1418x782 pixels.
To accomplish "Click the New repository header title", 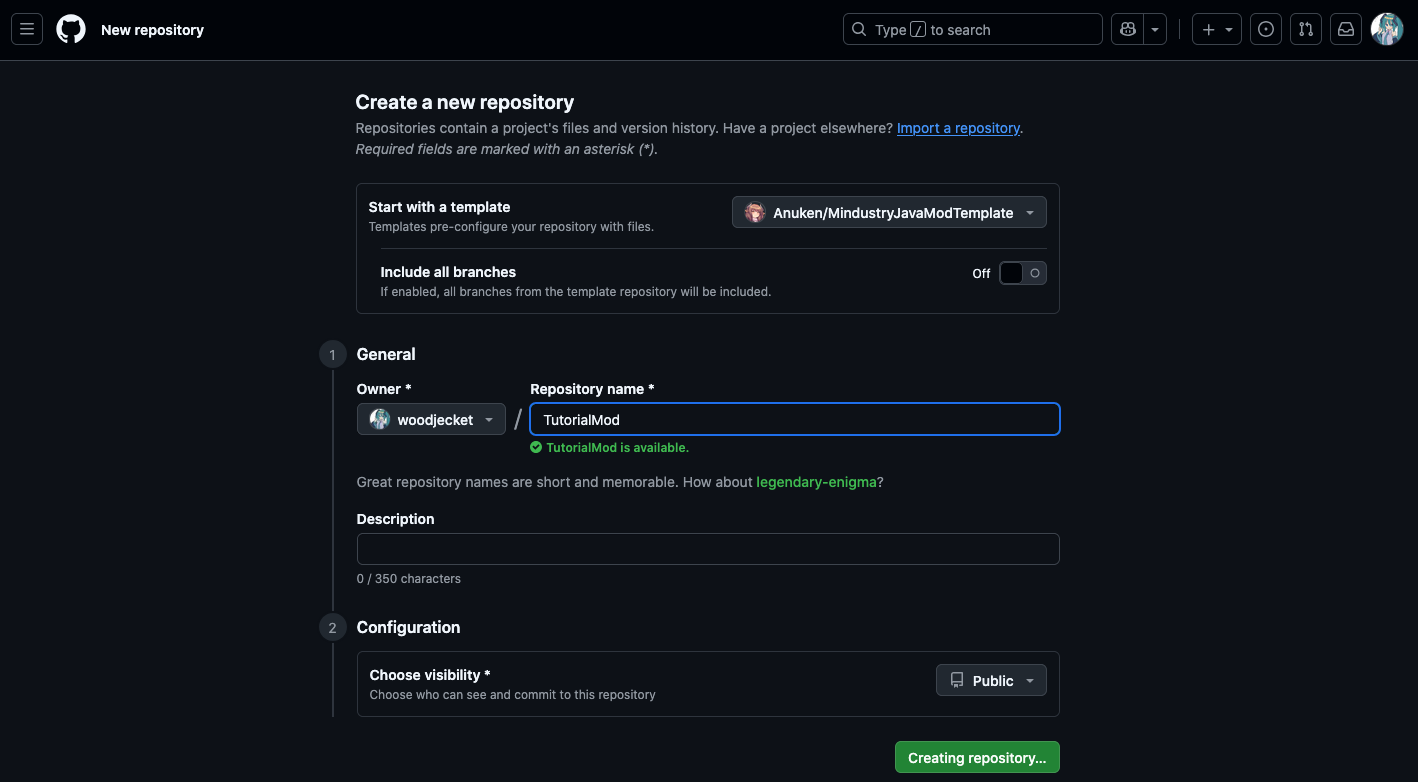I will click(x=152, y=29).
